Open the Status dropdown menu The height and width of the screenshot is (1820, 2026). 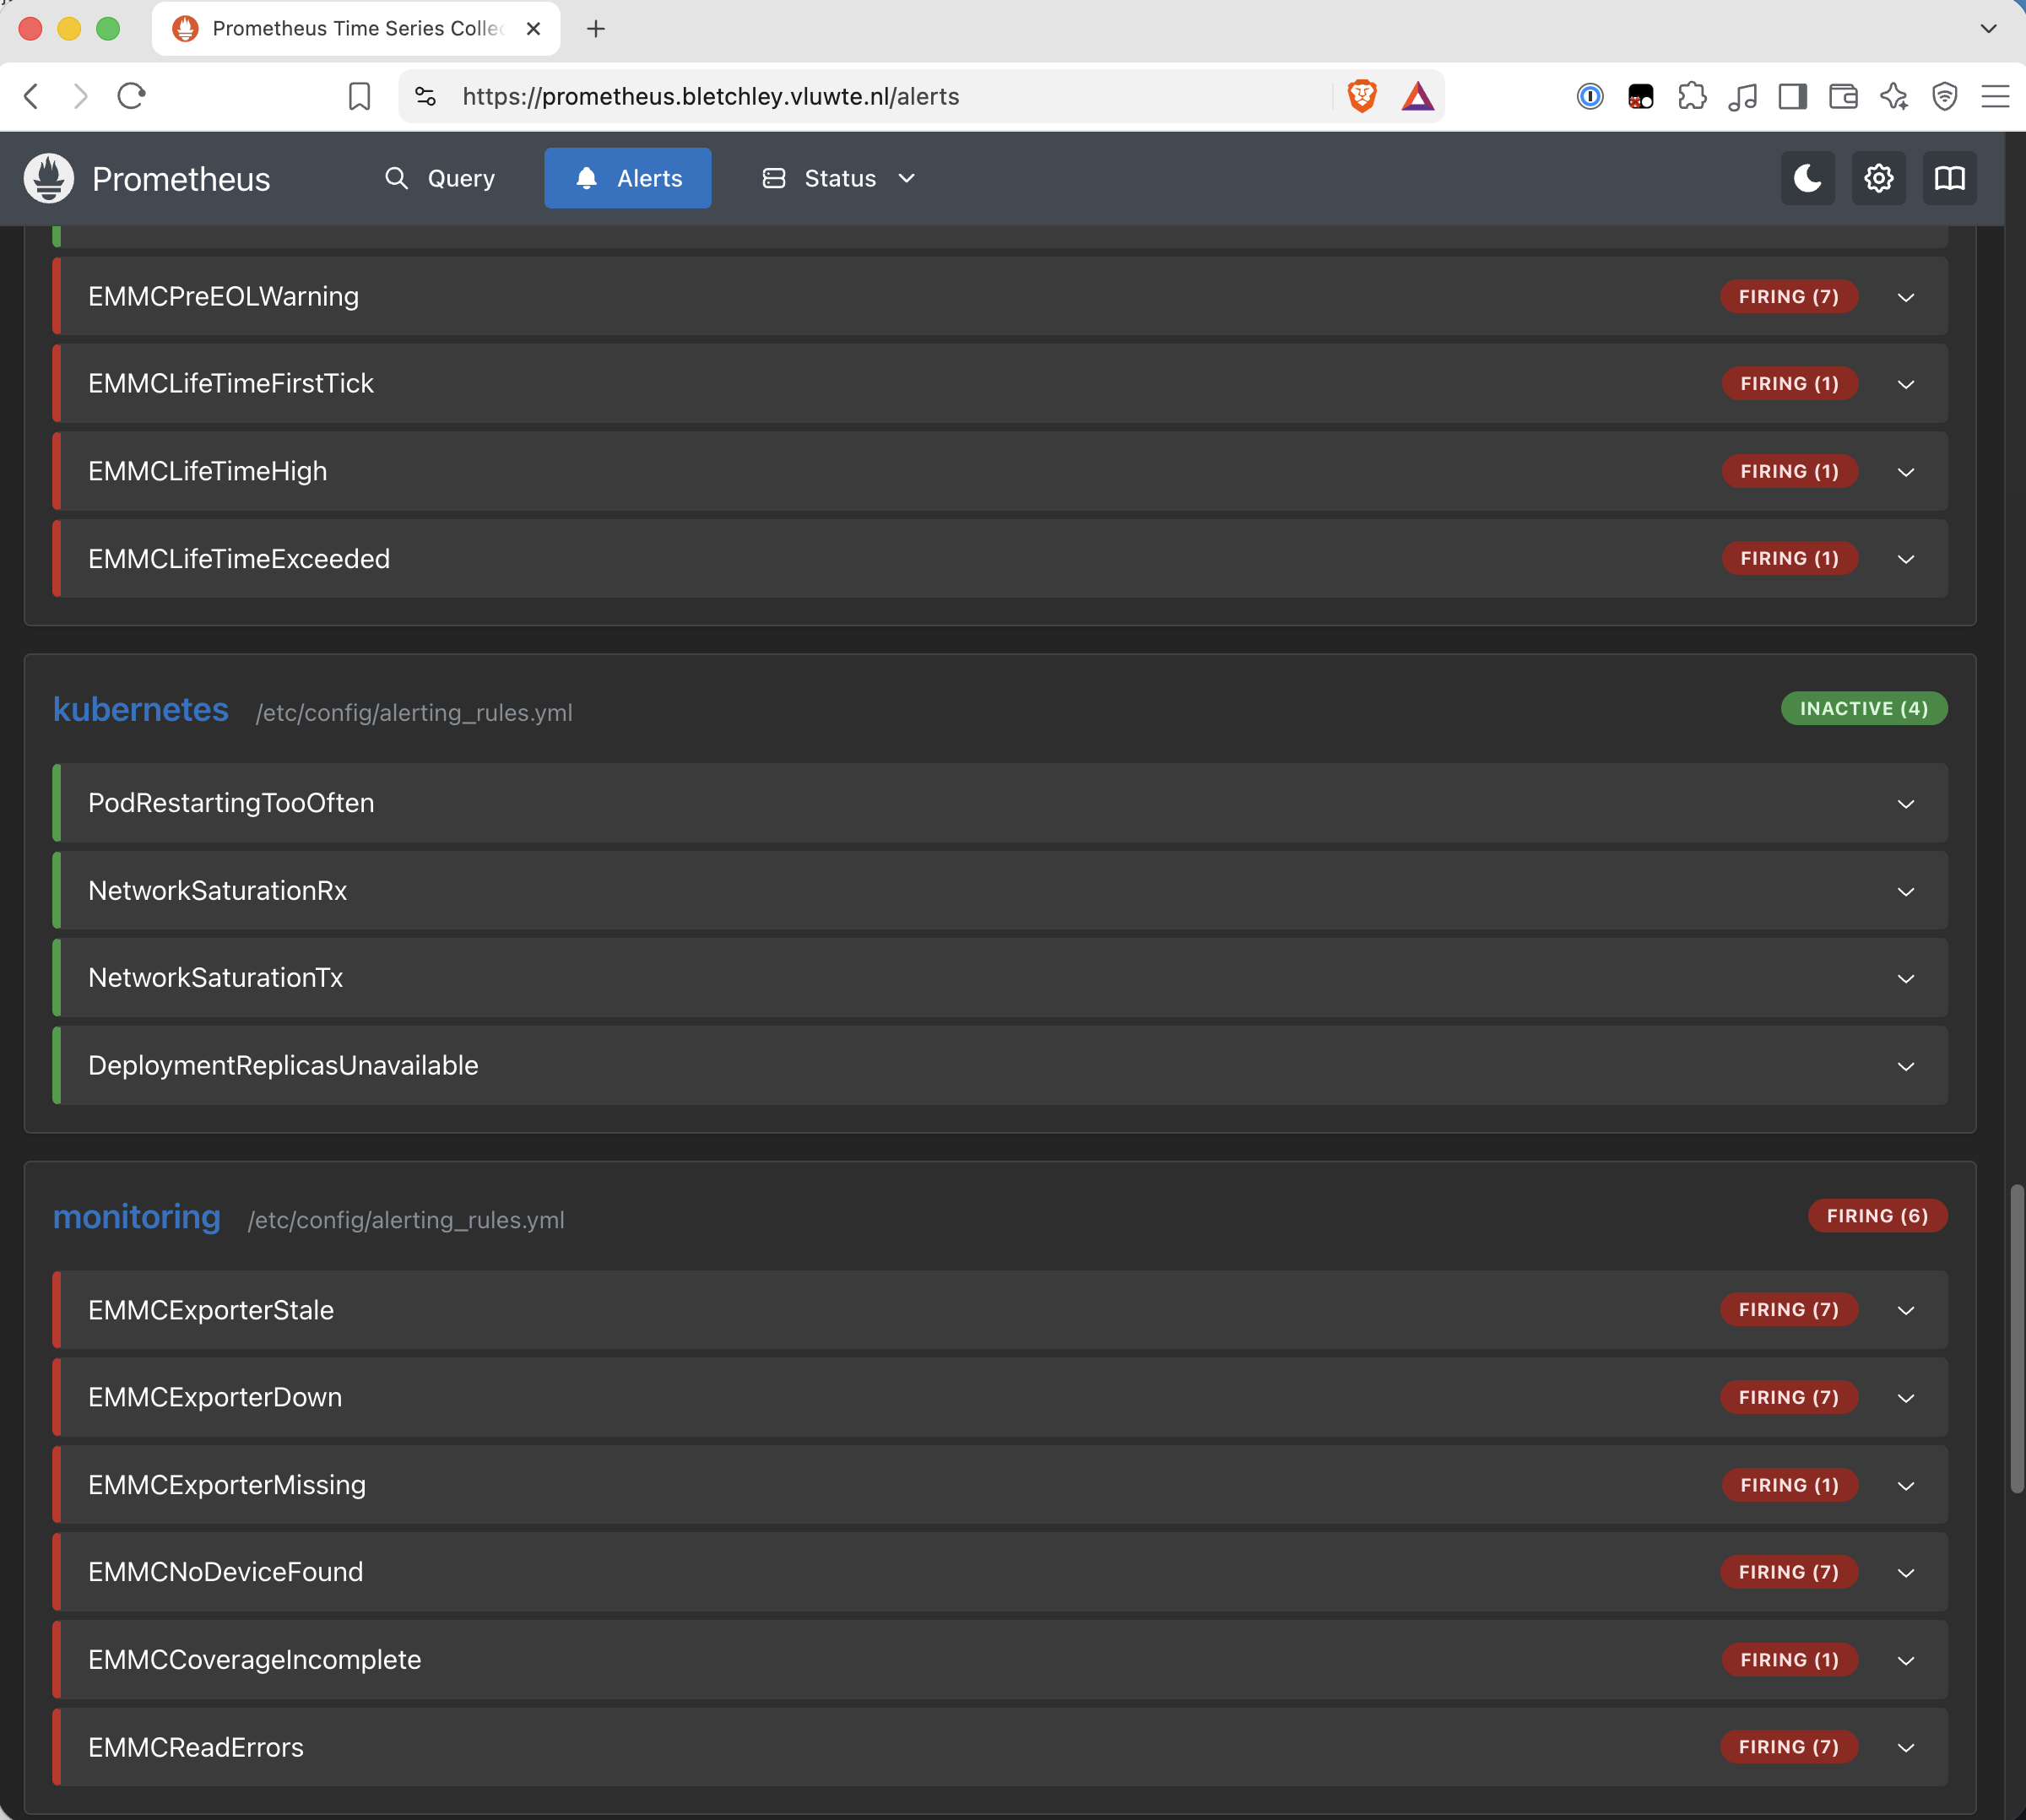tap(839, 178)
